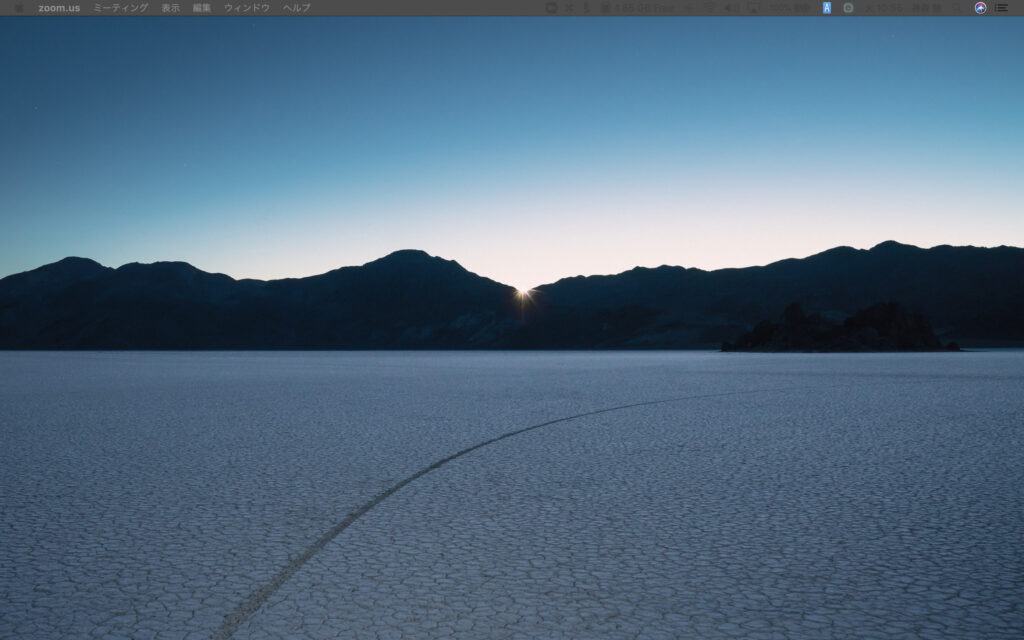Open the 編集 menu
The image size is (1024, 640).
coord(202,8)
